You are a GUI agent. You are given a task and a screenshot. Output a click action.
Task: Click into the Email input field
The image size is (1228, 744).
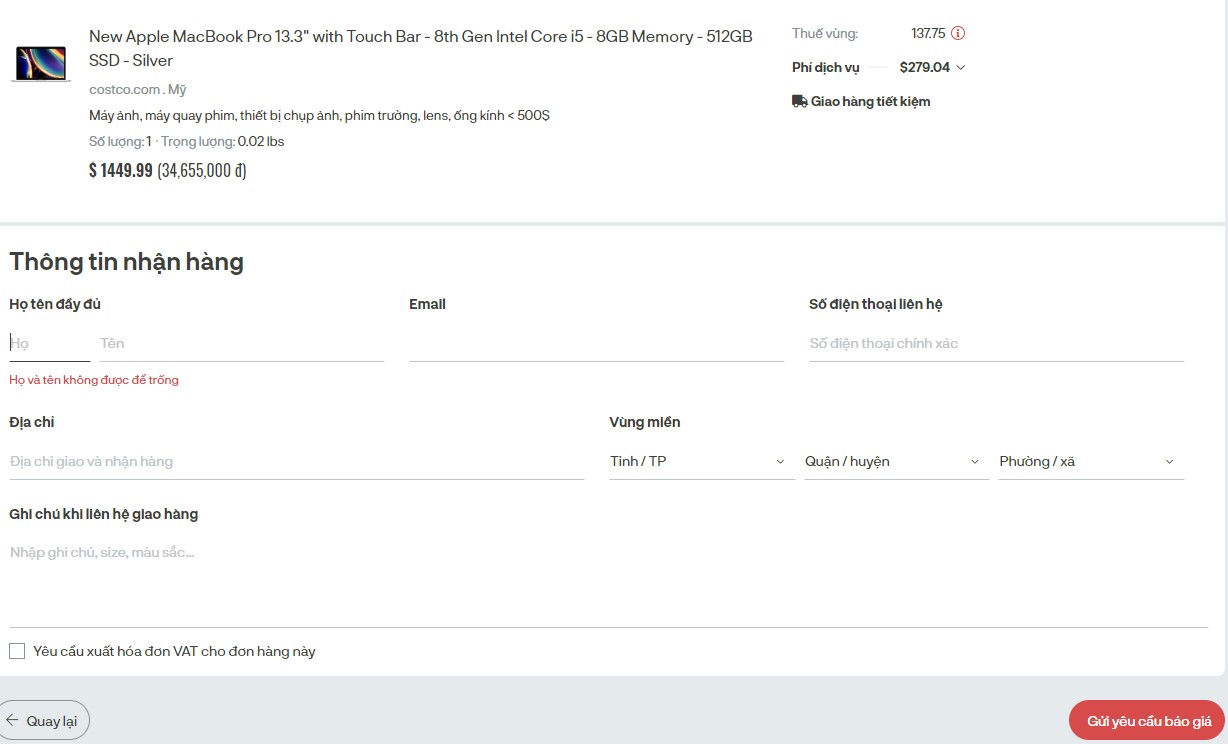(x=596, y=343)
